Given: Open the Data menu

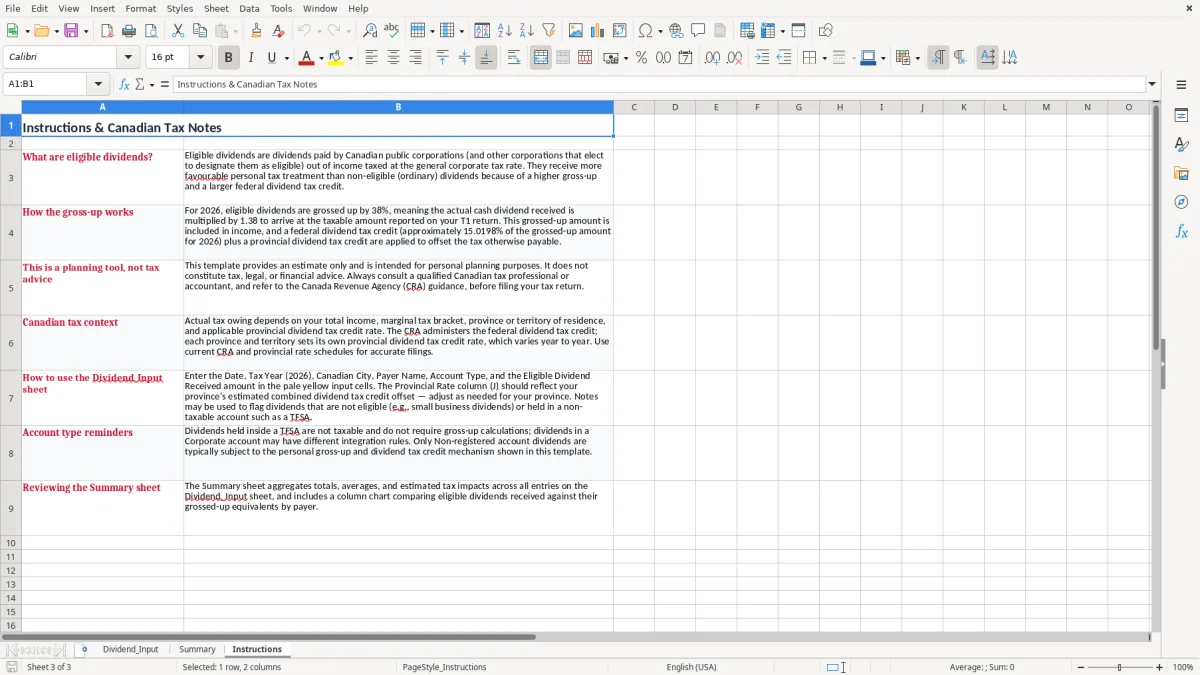Looking at the screenshot, I should (x=249, y=8).
